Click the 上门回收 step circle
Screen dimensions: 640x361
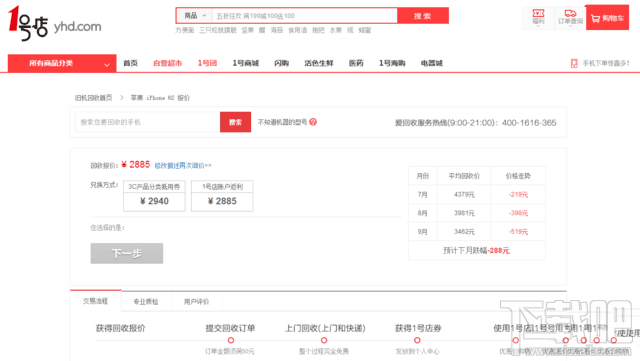pos(324,340)
